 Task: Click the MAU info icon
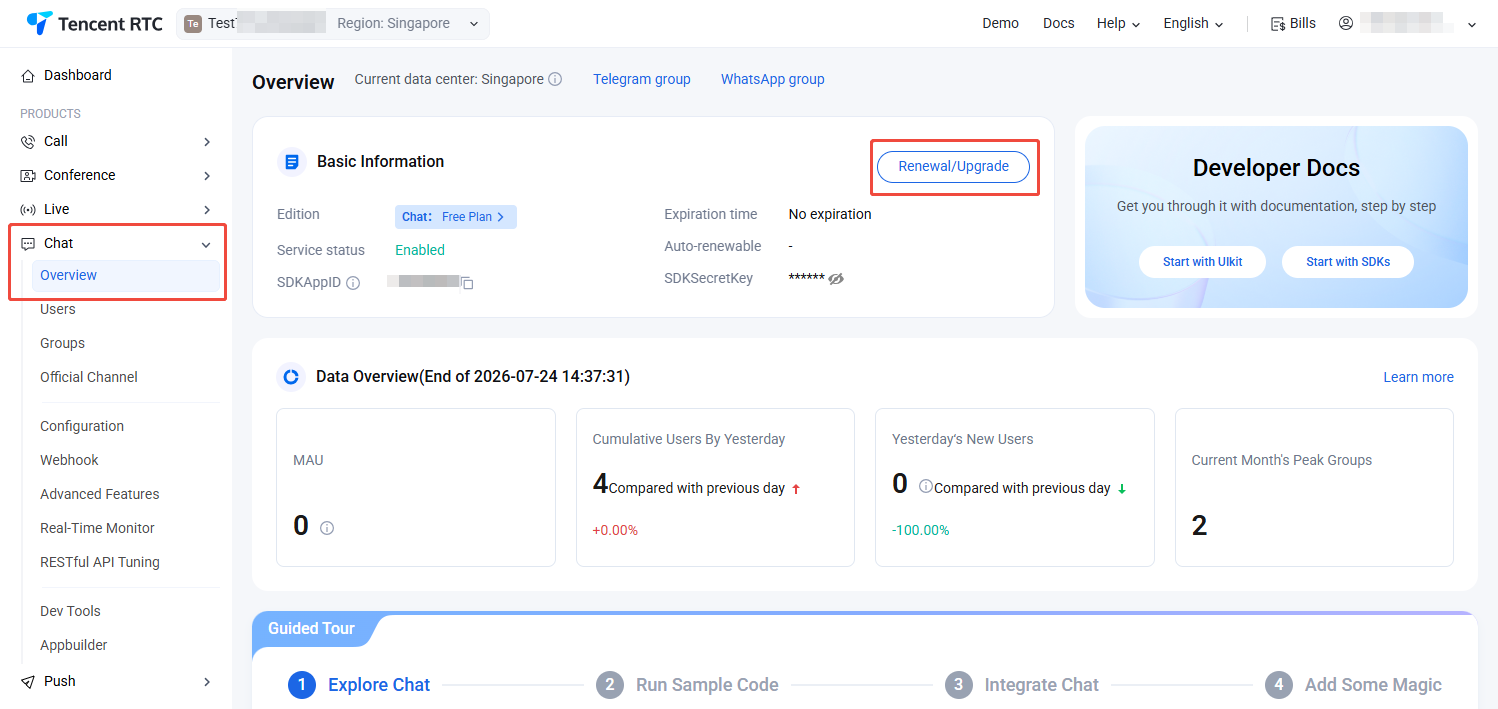click(x=327, y=528)
